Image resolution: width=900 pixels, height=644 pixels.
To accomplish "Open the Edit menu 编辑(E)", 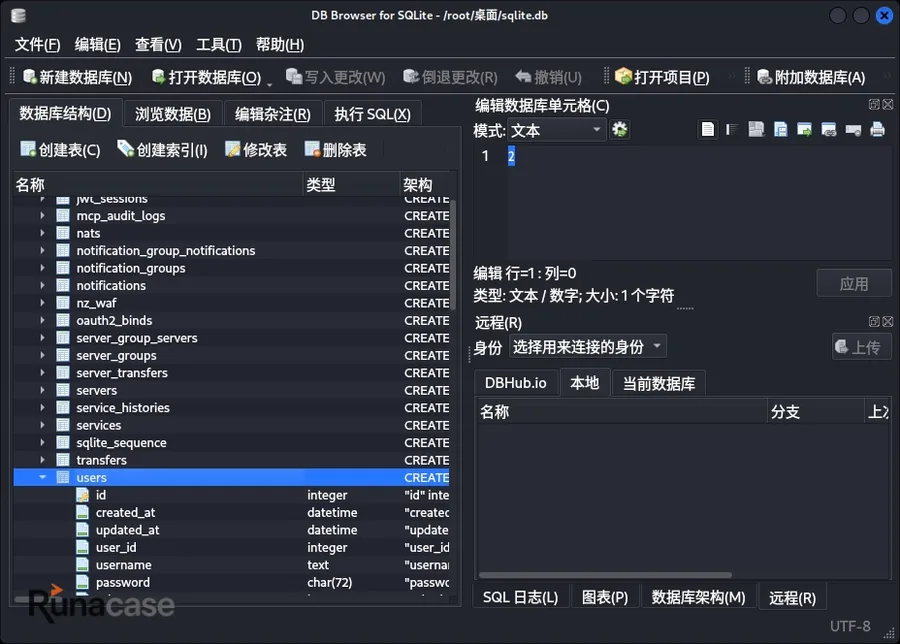I will (x=98, y=45).
